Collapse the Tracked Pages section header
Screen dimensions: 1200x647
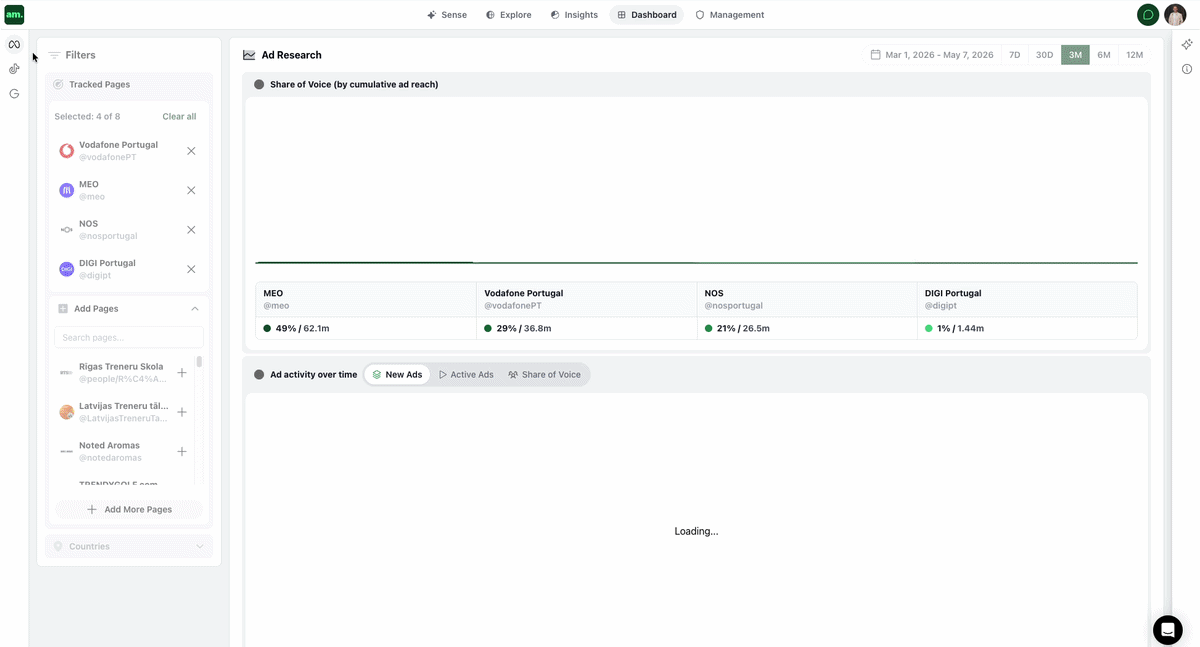129,85
